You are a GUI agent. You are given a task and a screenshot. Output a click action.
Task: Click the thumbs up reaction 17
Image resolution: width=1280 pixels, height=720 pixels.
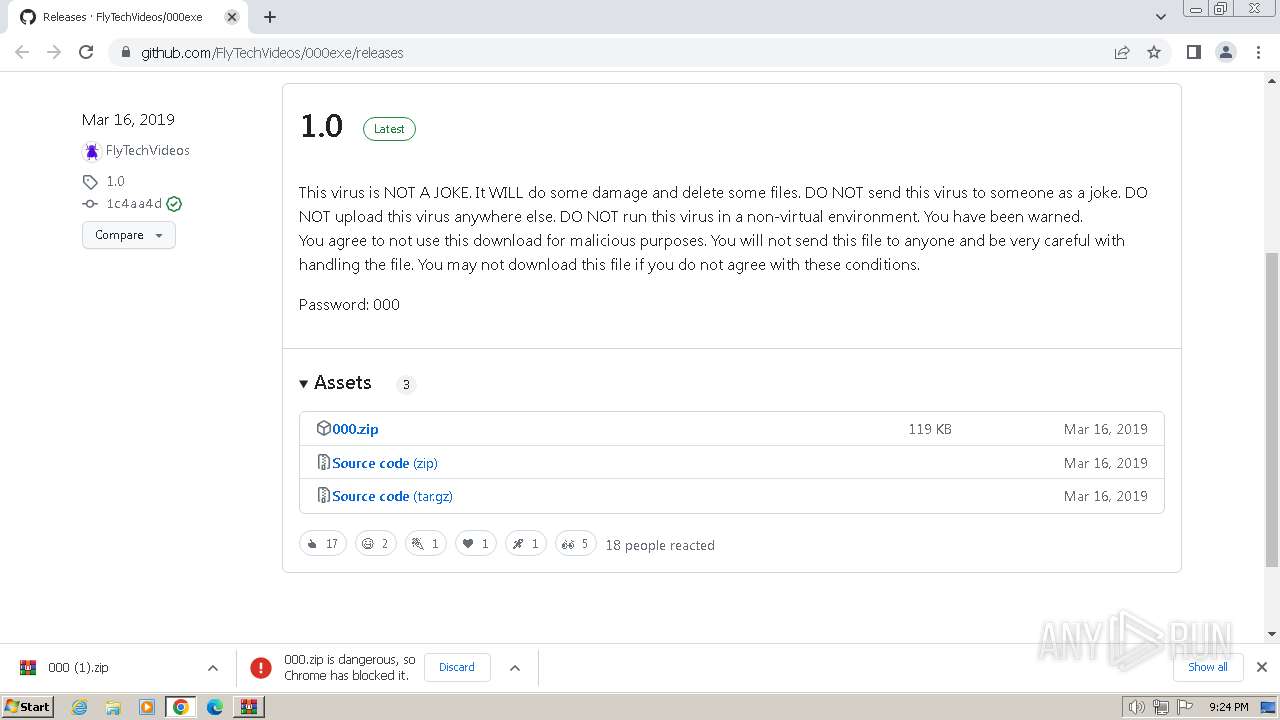[x=323, y=544]
